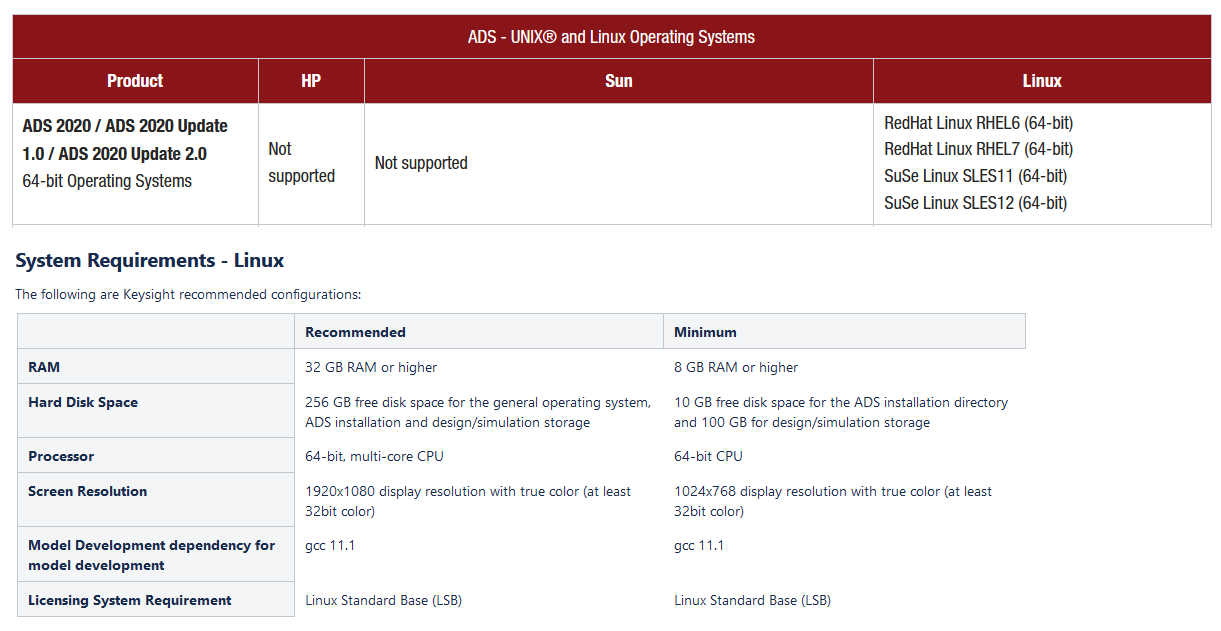Click 'gcc 11.1' in Minimum column
This screenshot has height=631, width=1221.
(699, 545)
